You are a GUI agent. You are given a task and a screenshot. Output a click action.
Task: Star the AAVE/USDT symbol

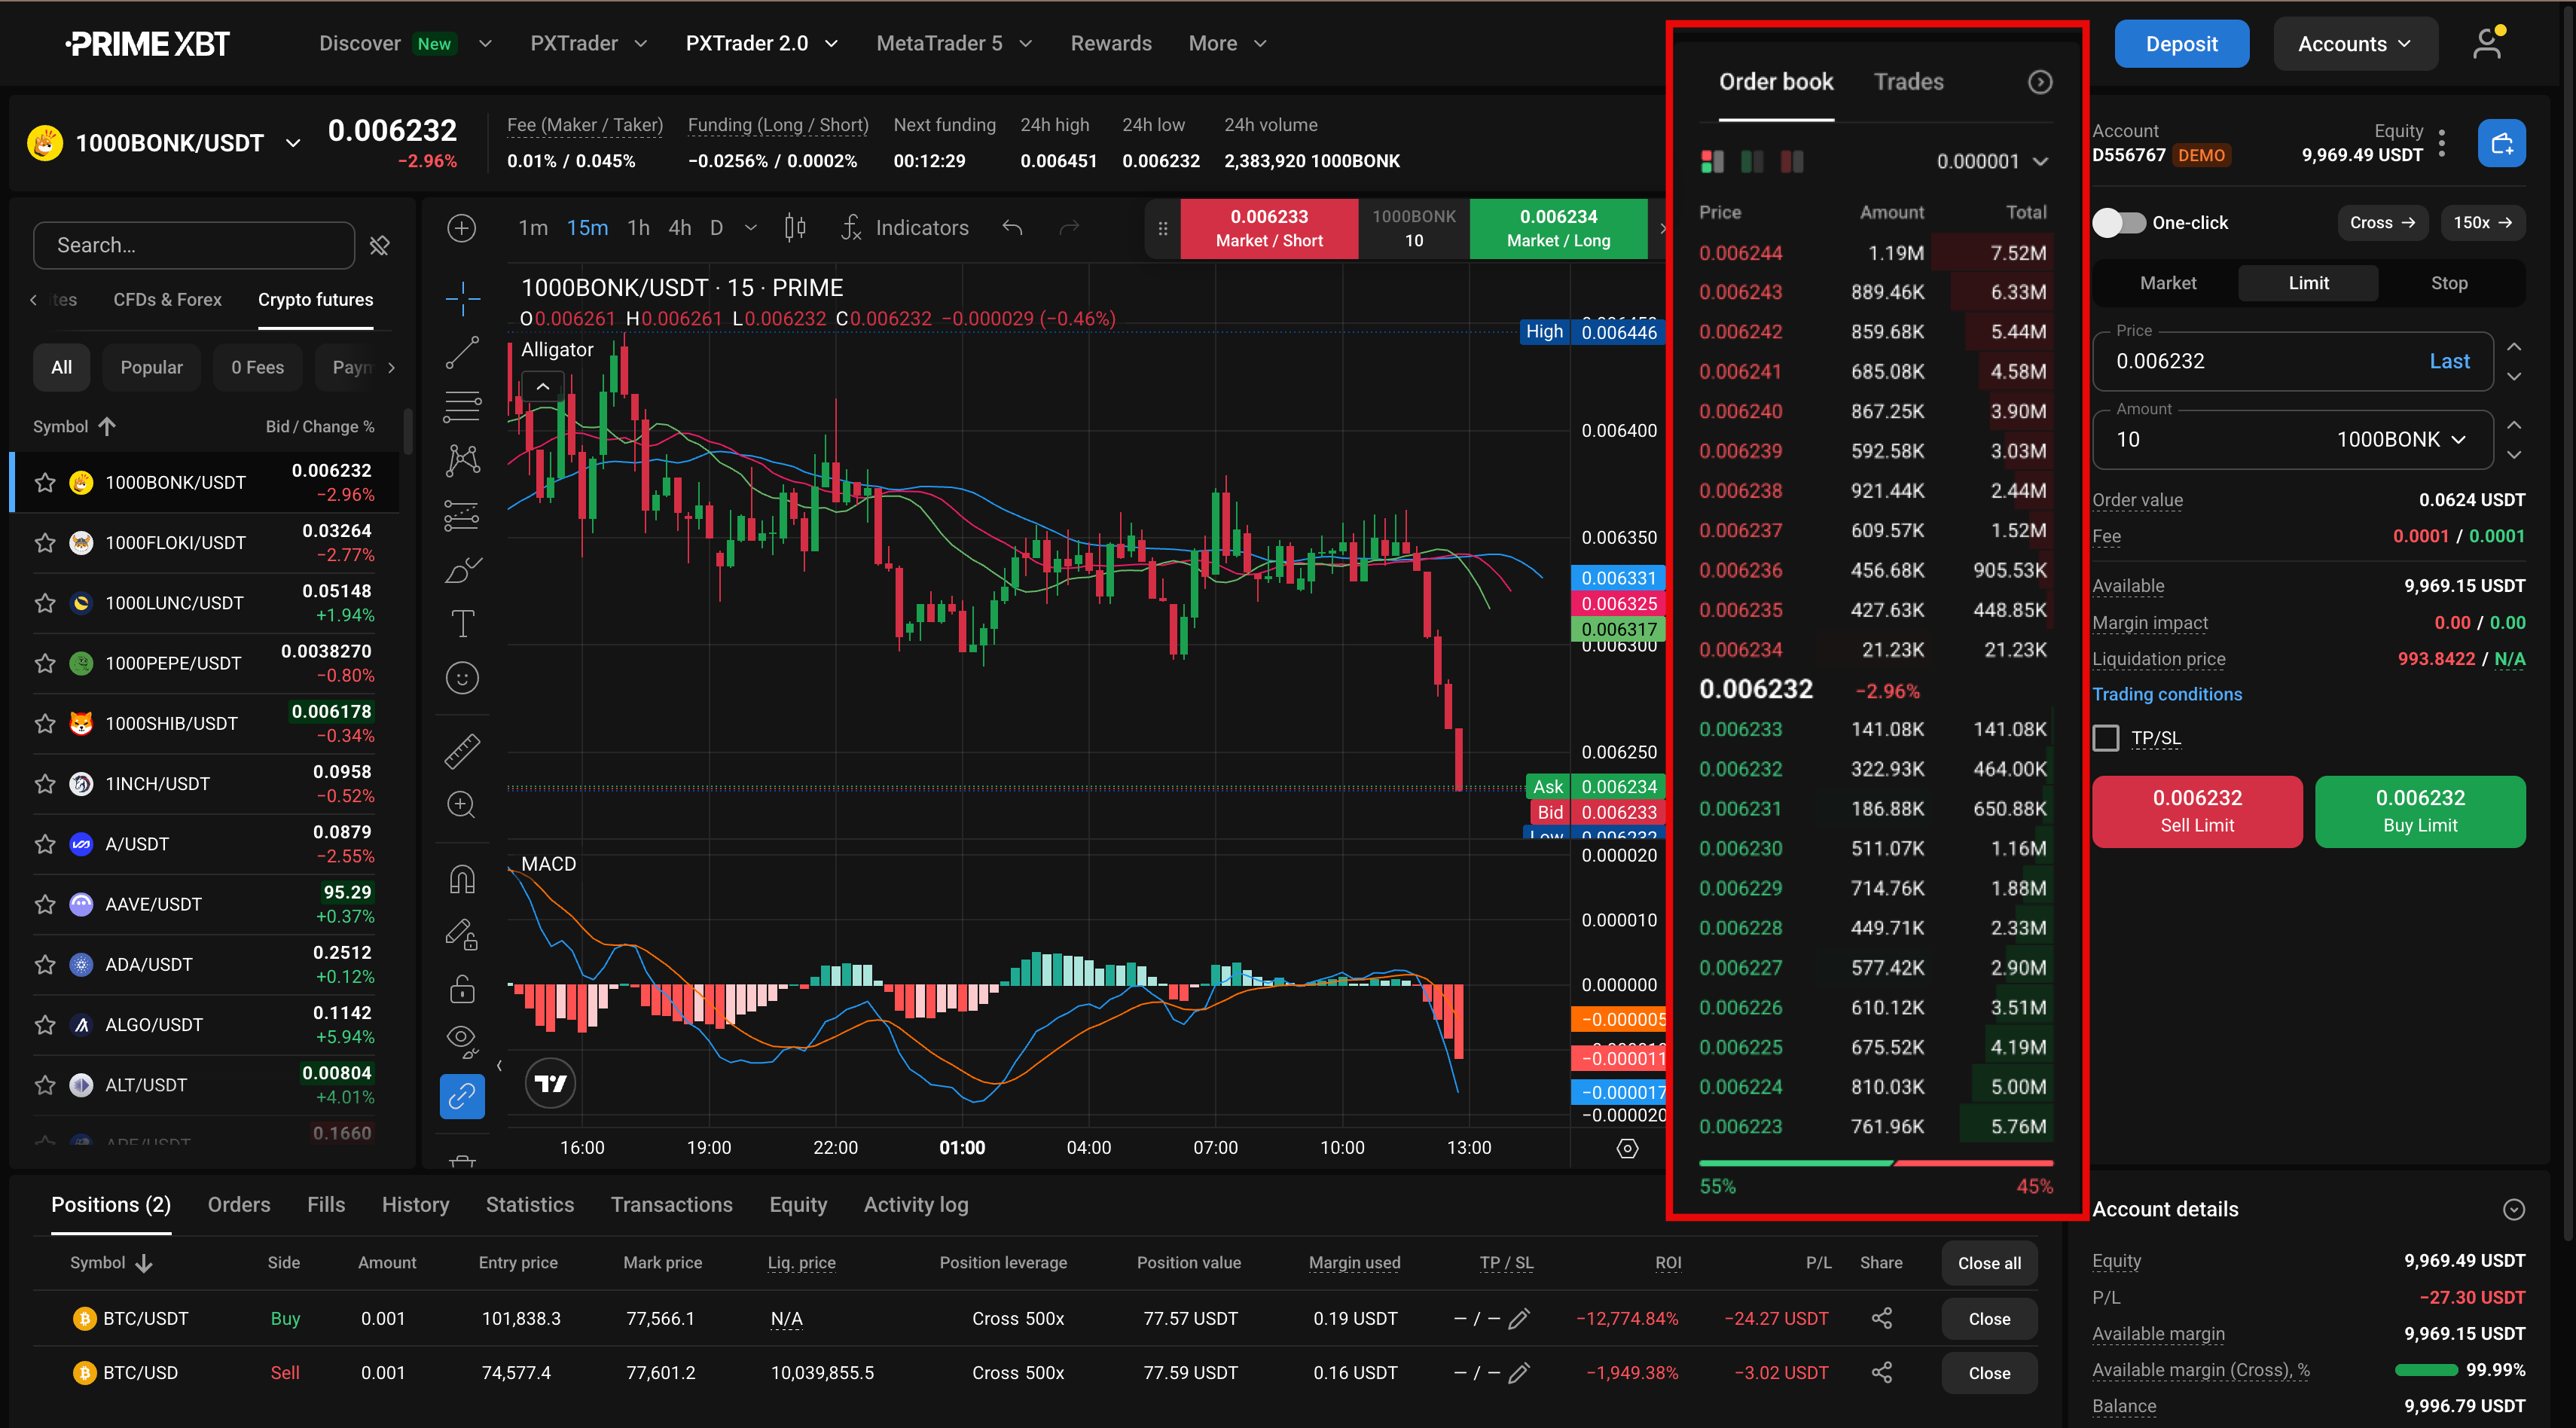tap(45, 904)
